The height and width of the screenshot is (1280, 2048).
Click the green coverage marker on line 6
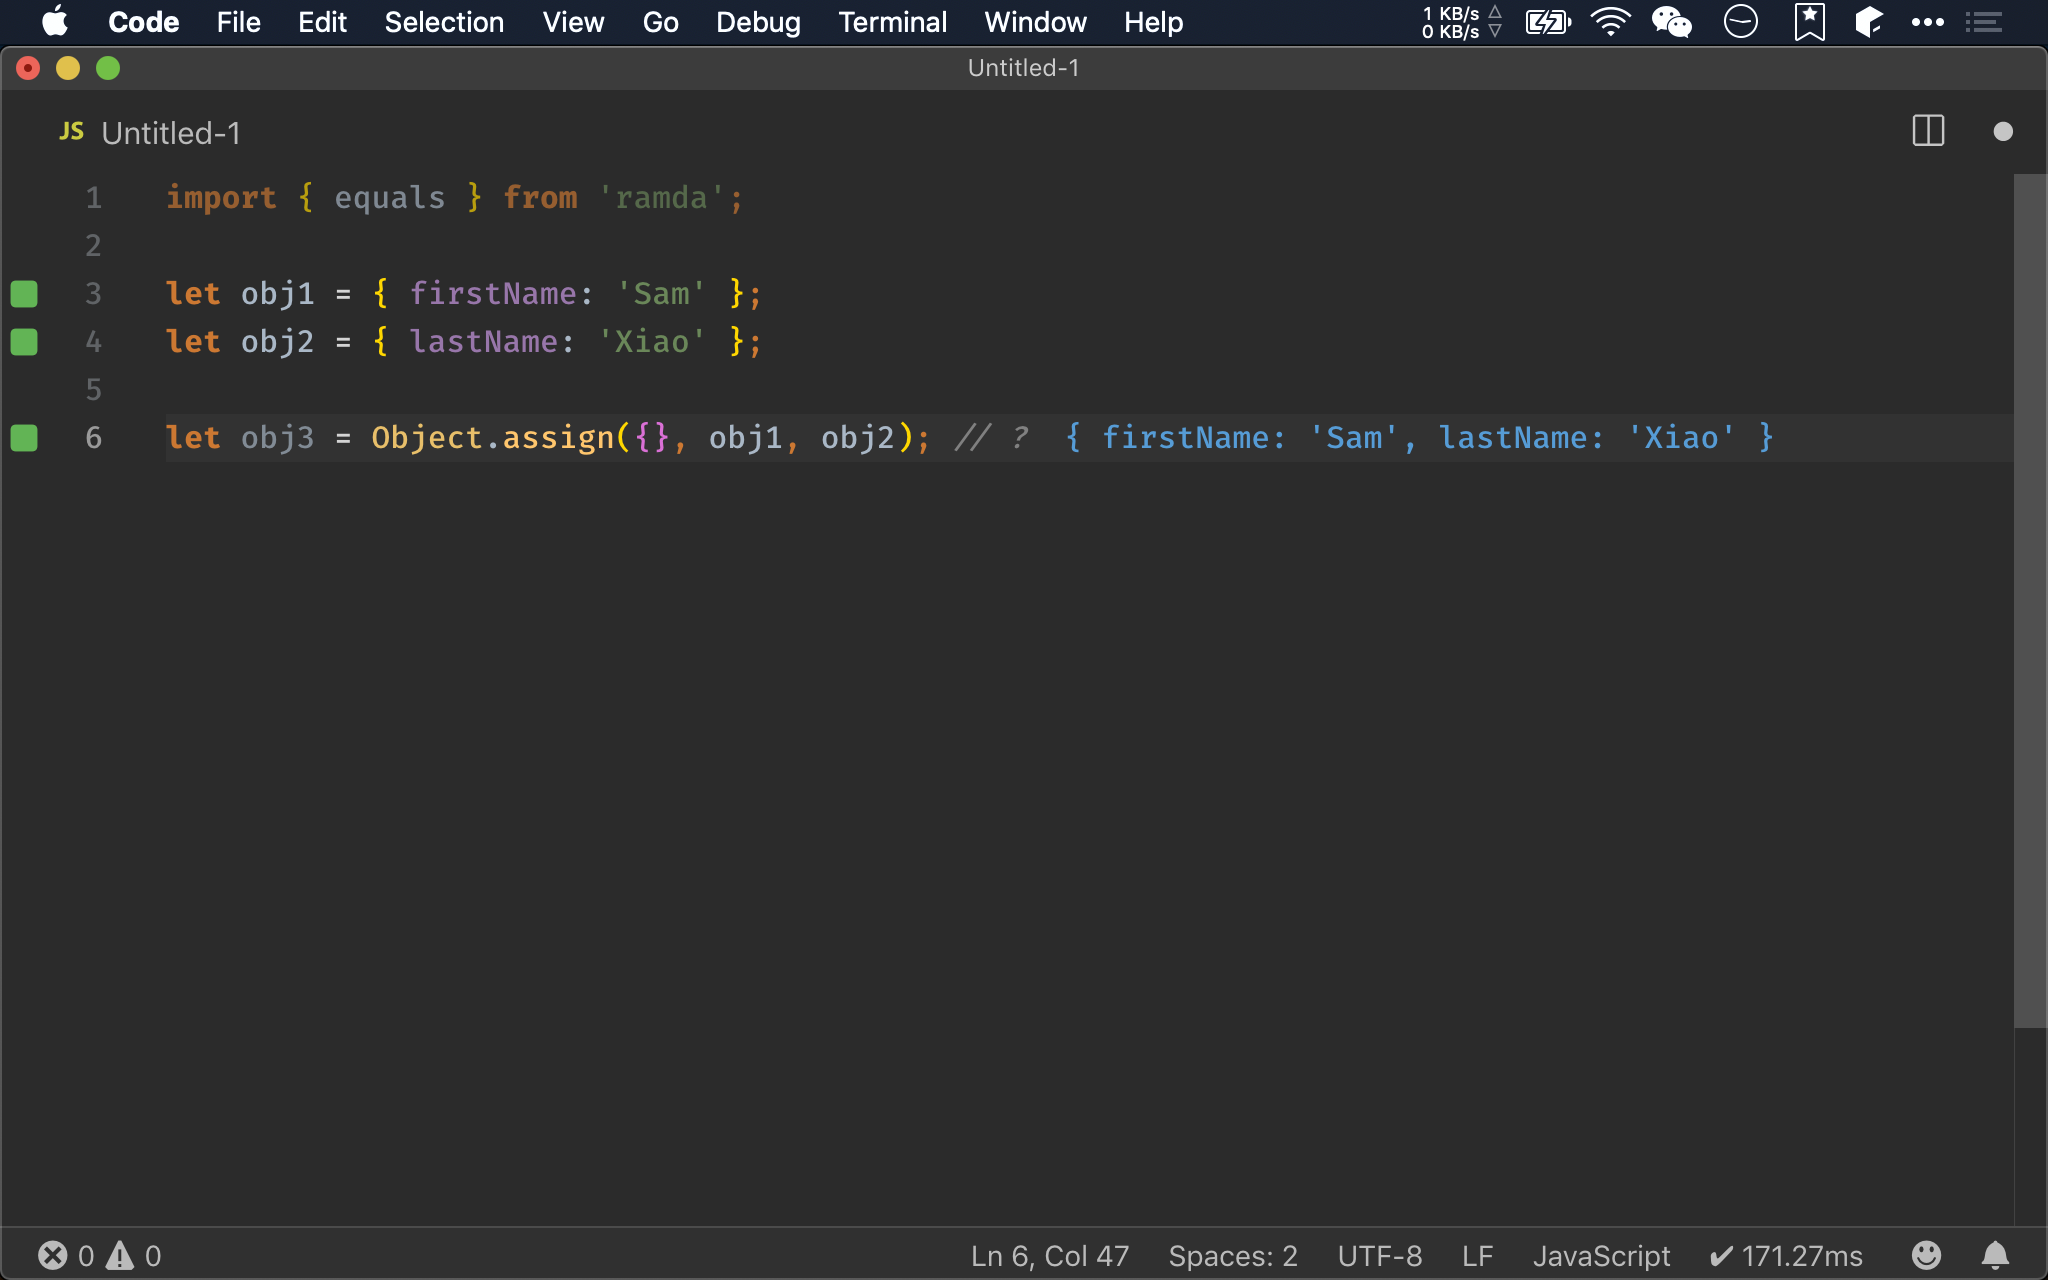coord(24,438)
